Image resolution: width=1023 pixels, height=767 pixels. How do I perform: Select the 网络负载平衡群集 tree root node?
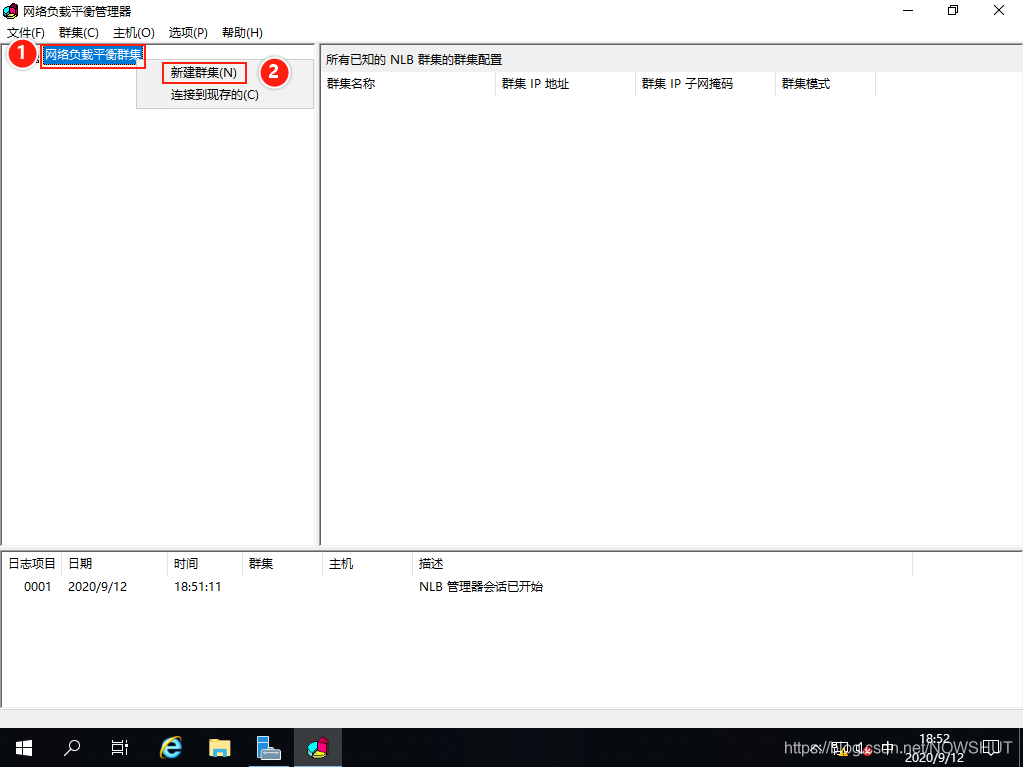click(92, 56)
